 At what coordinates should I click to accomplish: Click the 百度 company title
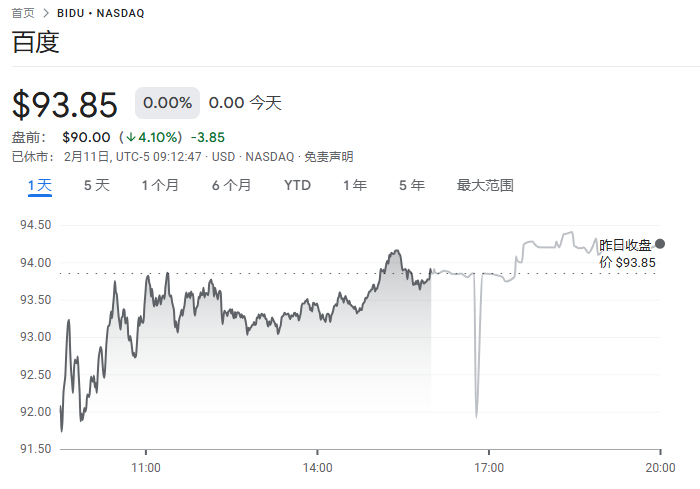click(36, 43)
